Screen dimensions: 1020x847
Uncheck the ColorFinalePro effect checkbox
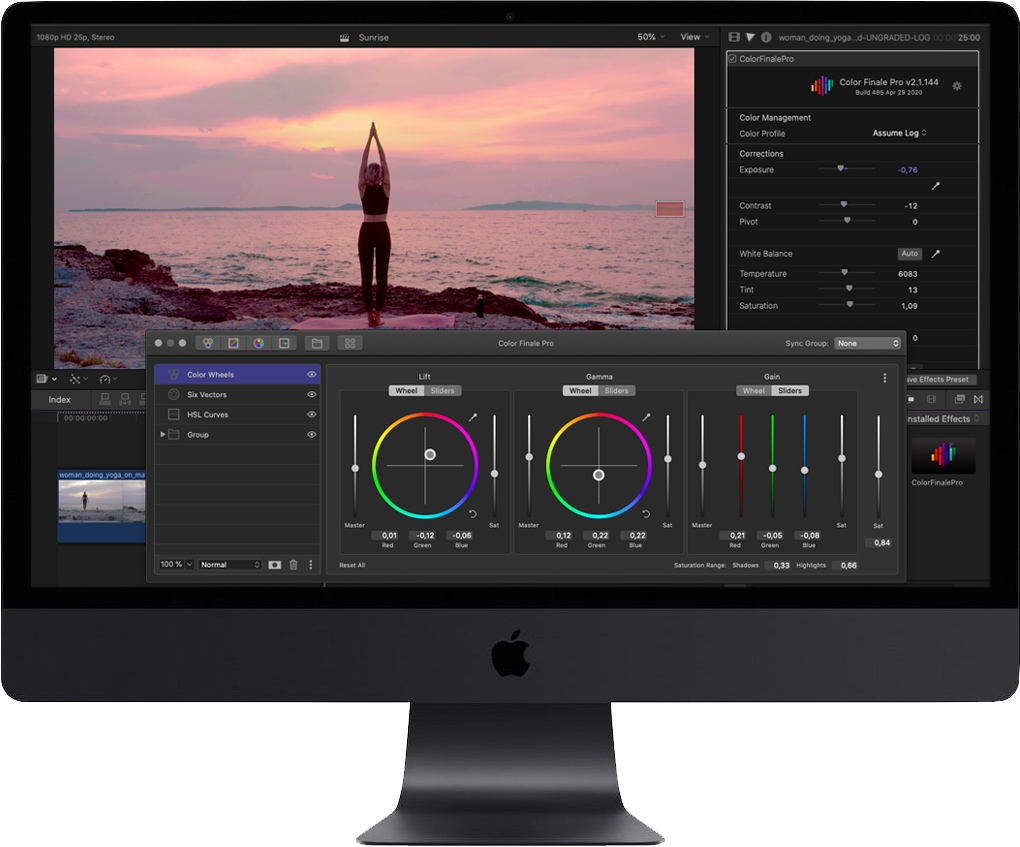coord(733,59)
